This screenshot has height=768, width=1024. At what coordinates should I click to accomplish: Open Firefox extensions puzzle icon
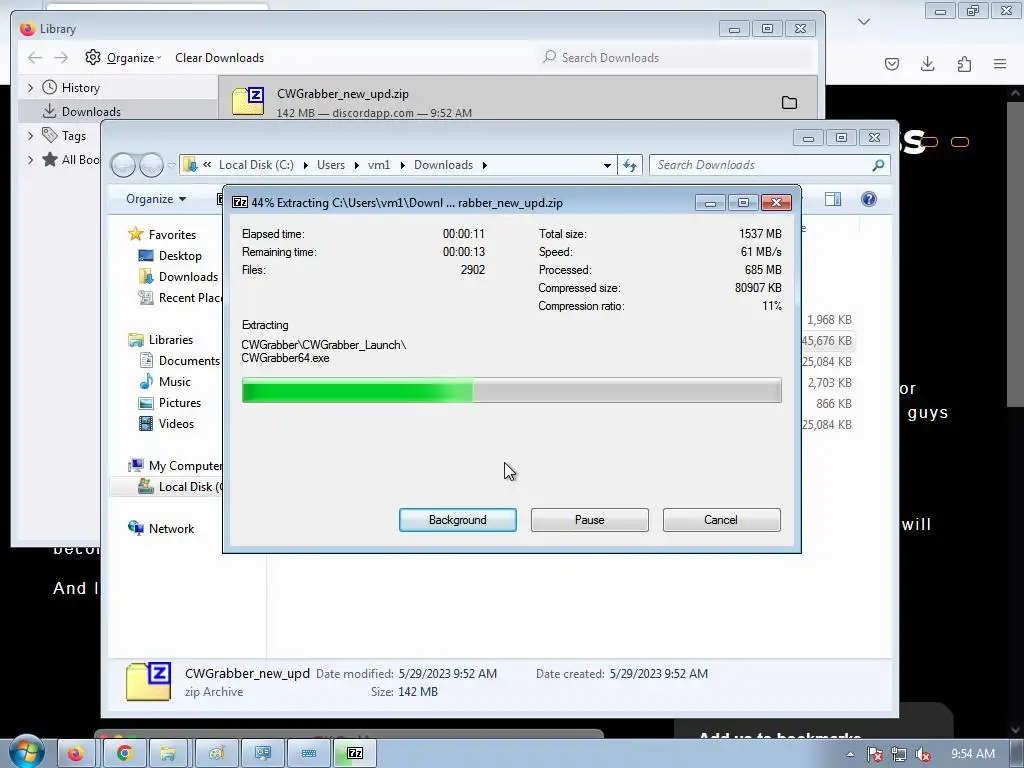tap(964, 64)
